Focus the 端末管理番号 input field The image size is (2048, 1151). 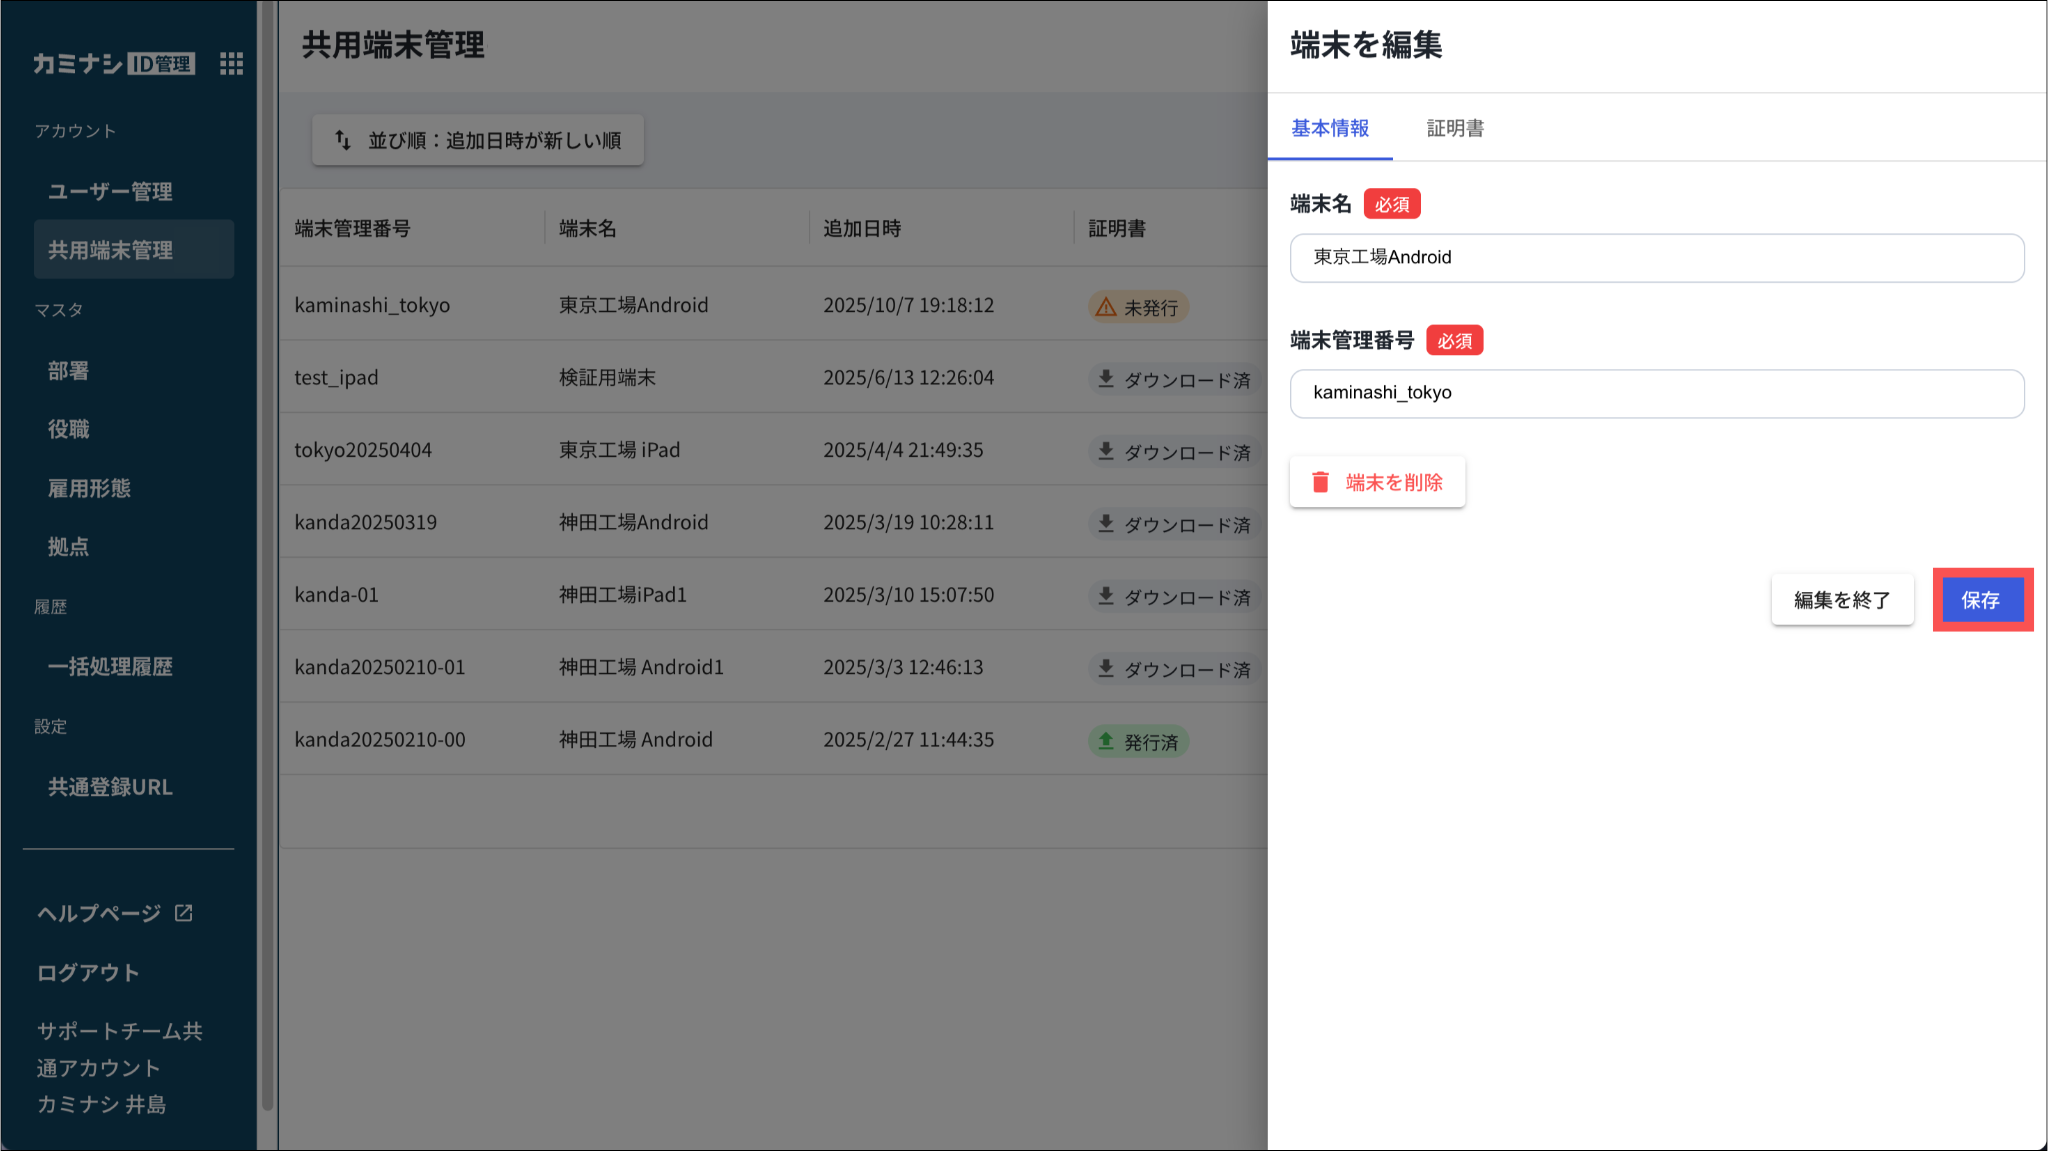(x=1657, y=393)
